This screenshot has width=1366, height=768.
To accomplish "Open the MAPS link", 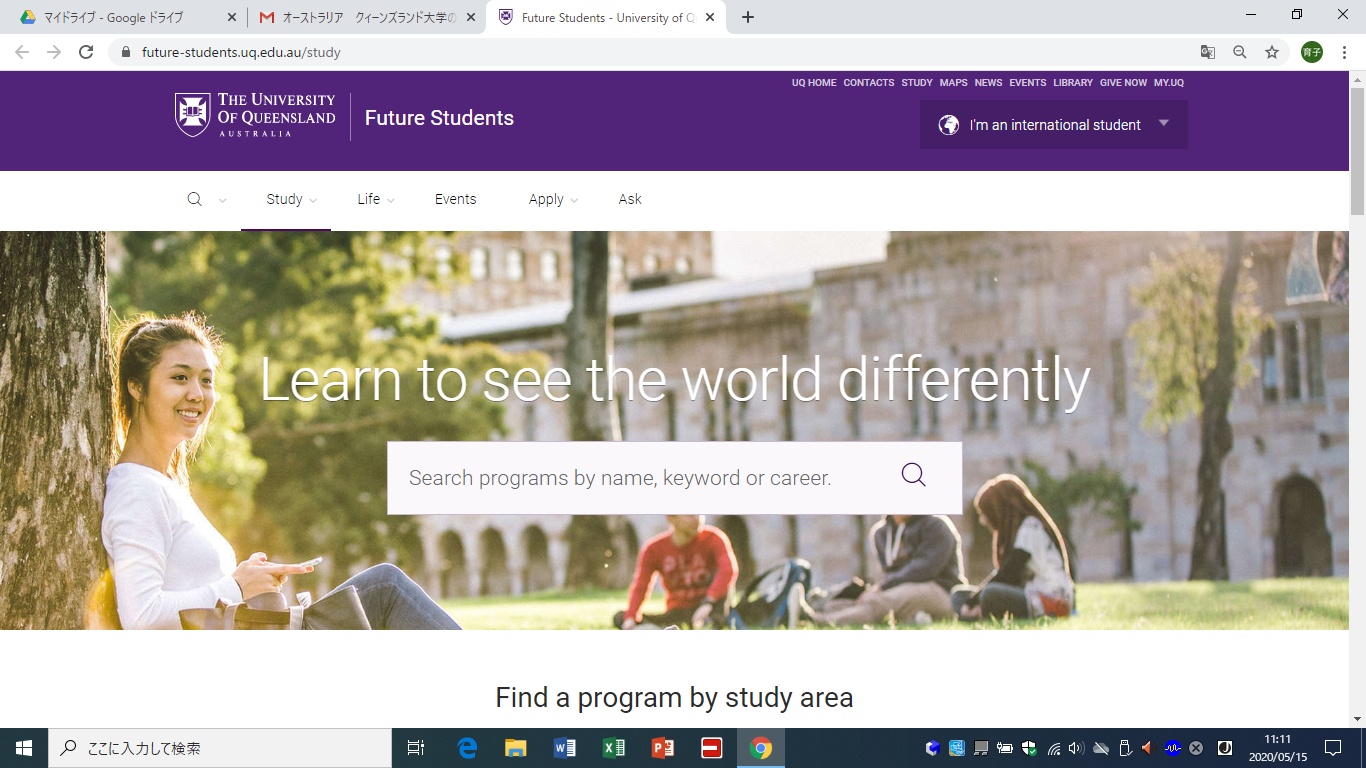I will [x=954, y=83].
